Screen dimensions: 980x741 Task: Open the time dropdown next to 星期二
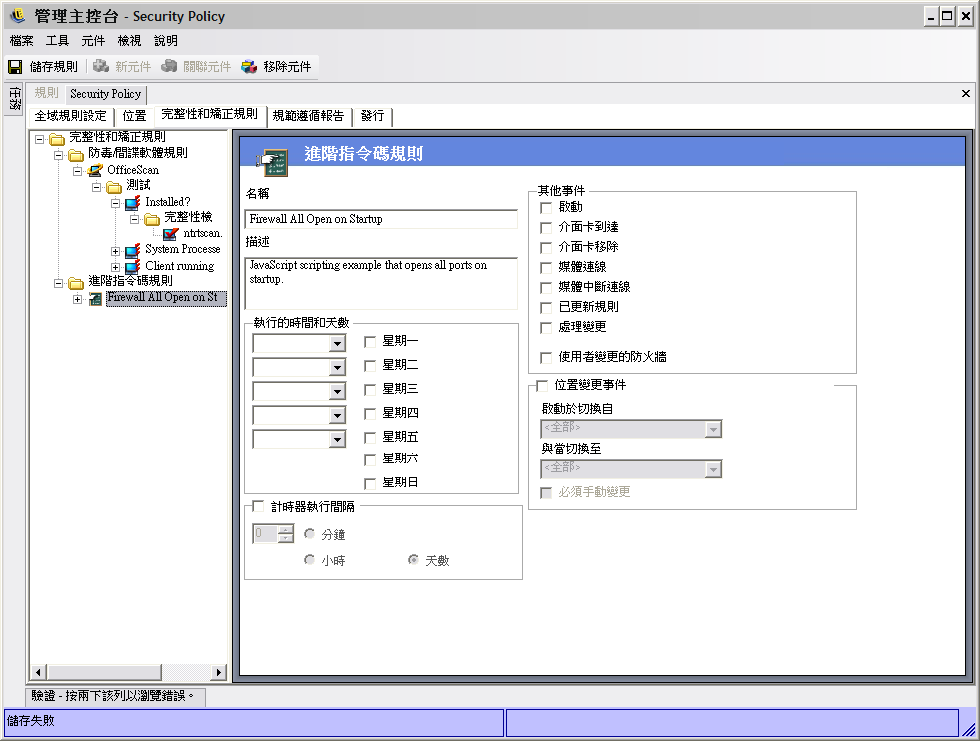click(337, 367)
